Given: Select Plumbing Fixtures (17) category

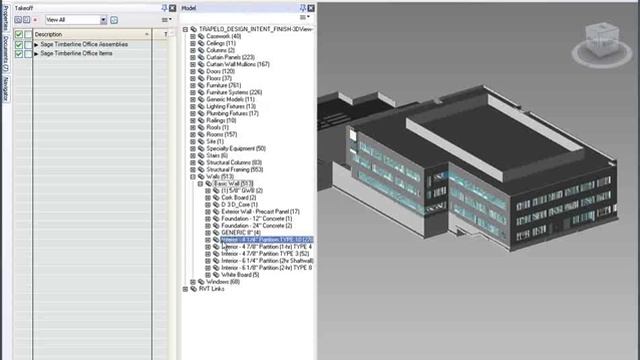Looking at the screenshot, I should click(232, 113).
